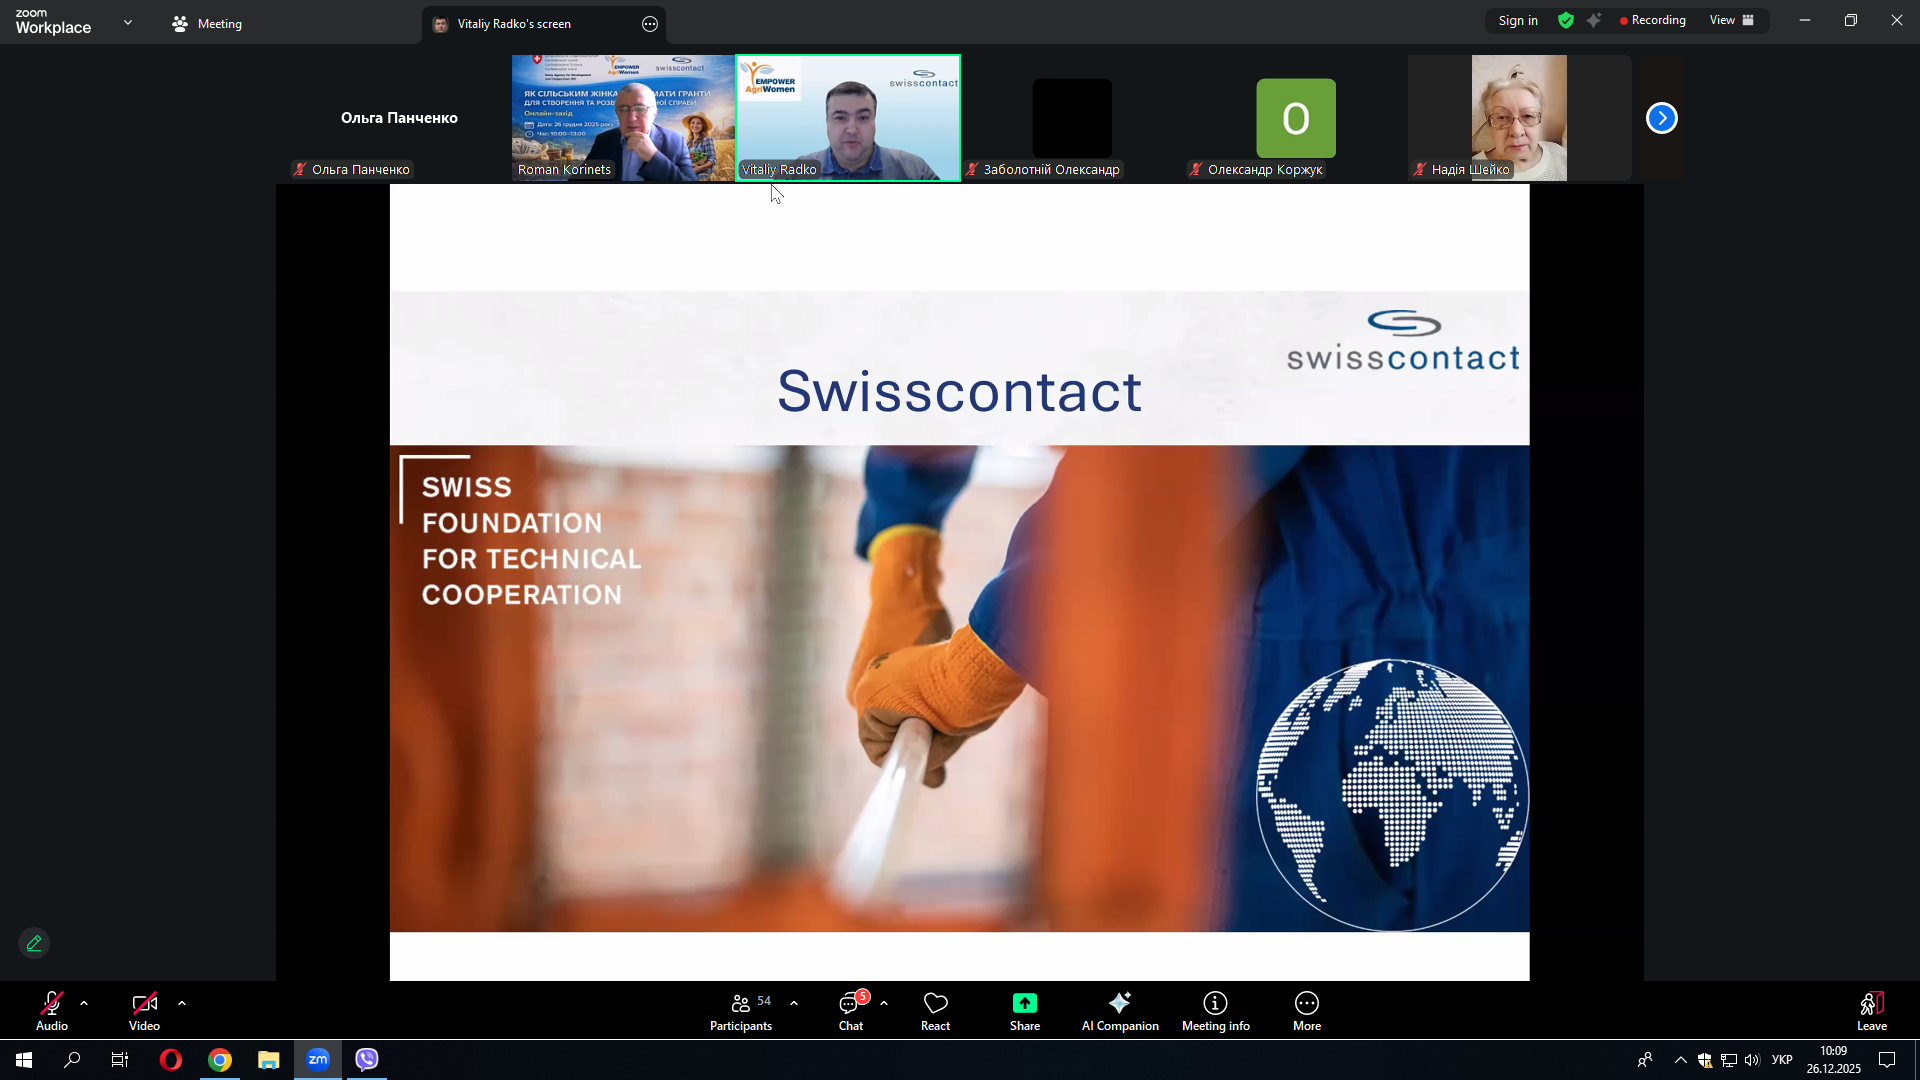
Task: Open Viber from the taskbar
Action: point(367,1059)
